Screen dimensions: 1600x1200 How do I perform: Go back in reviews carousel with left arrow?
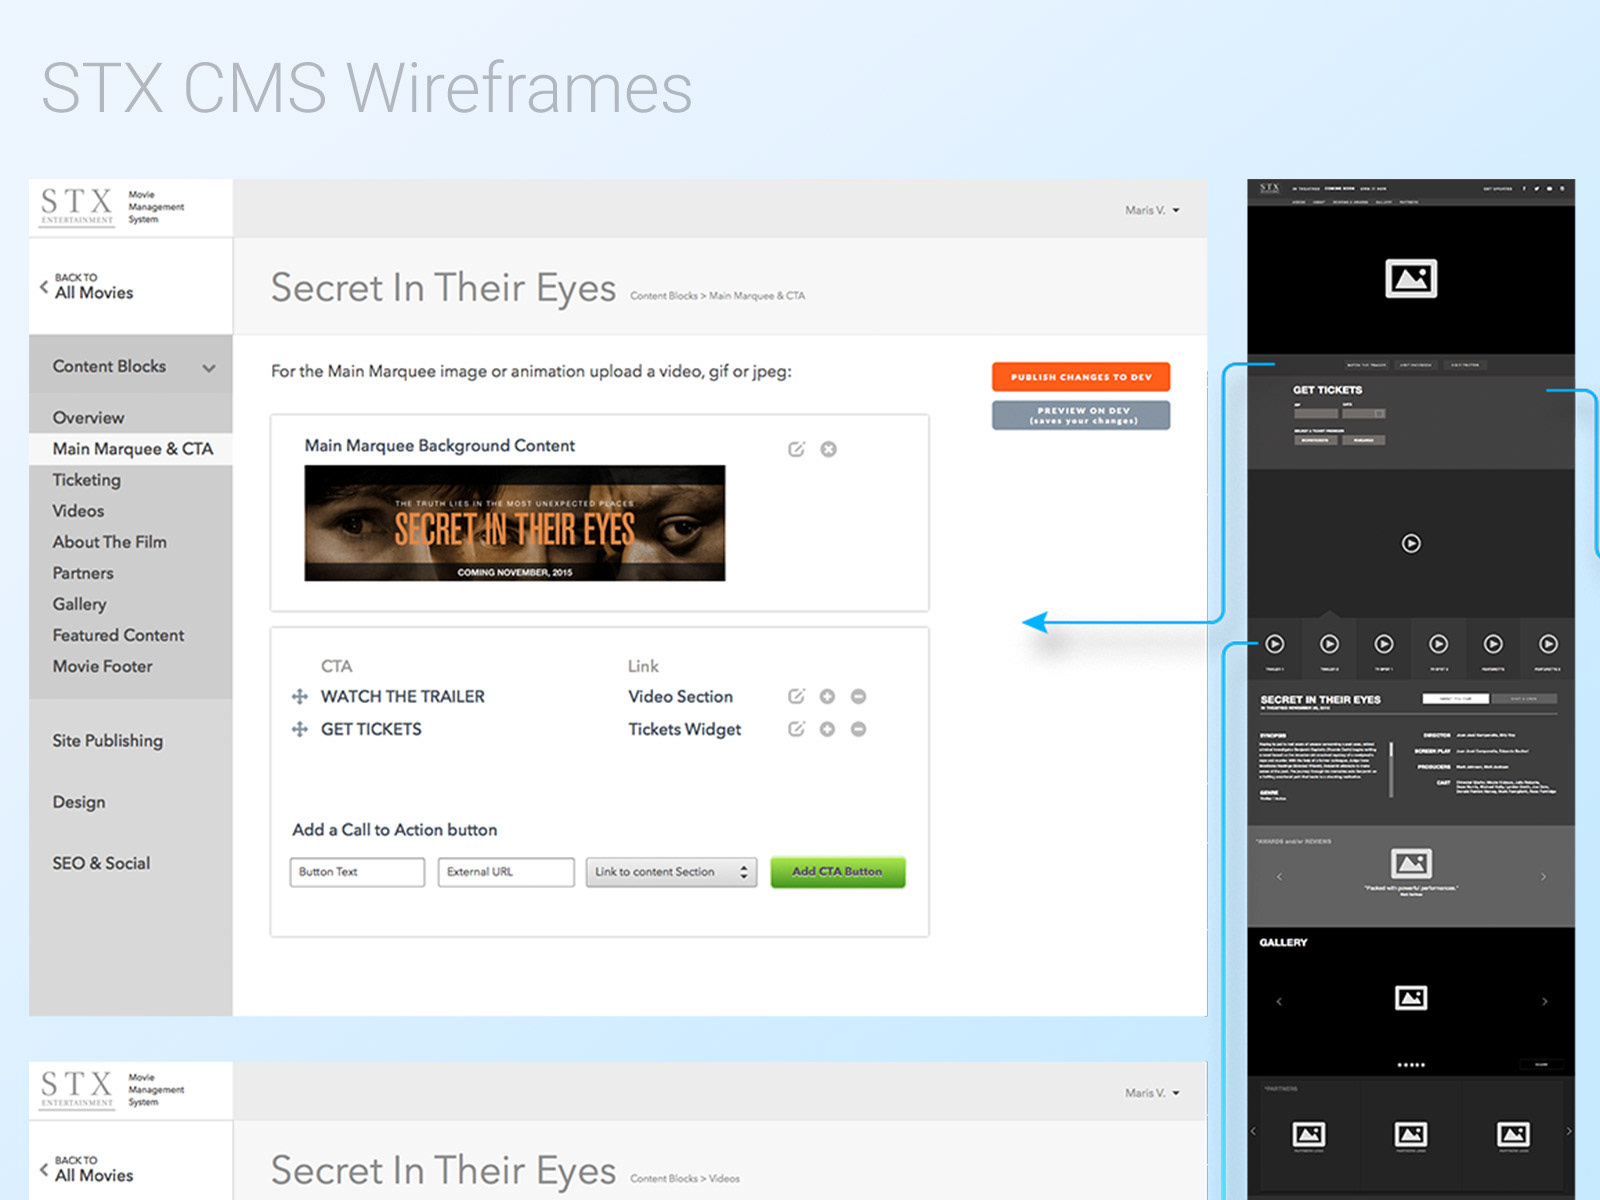1279,877
